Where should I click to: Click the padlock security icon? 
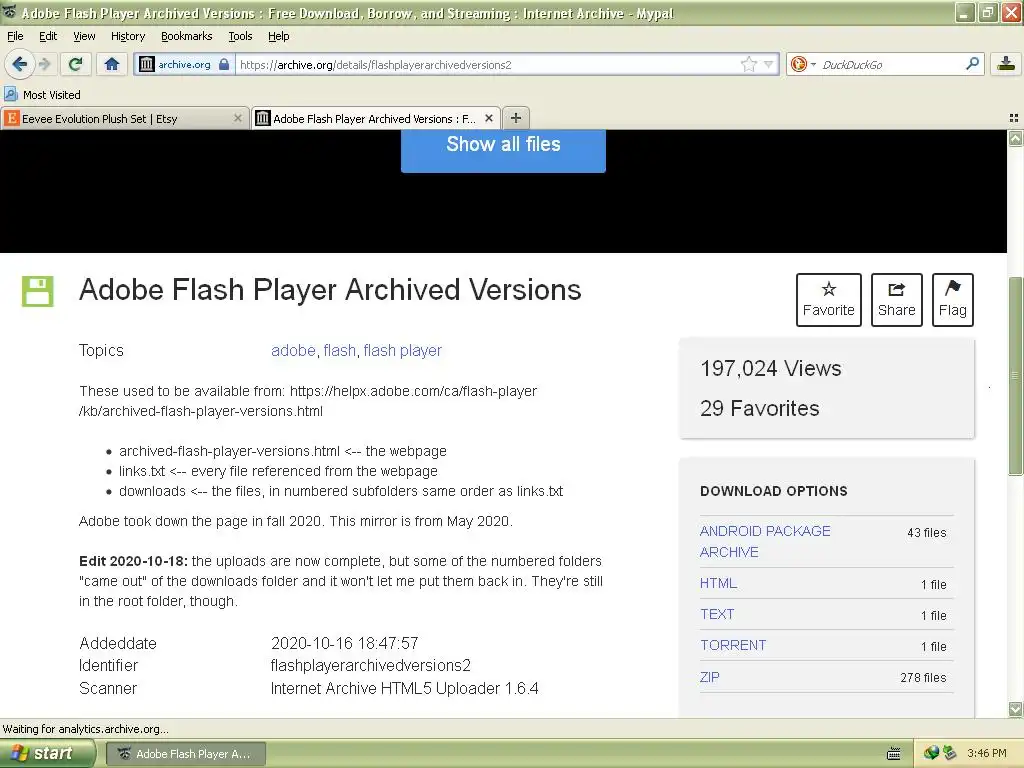(224, 64)
